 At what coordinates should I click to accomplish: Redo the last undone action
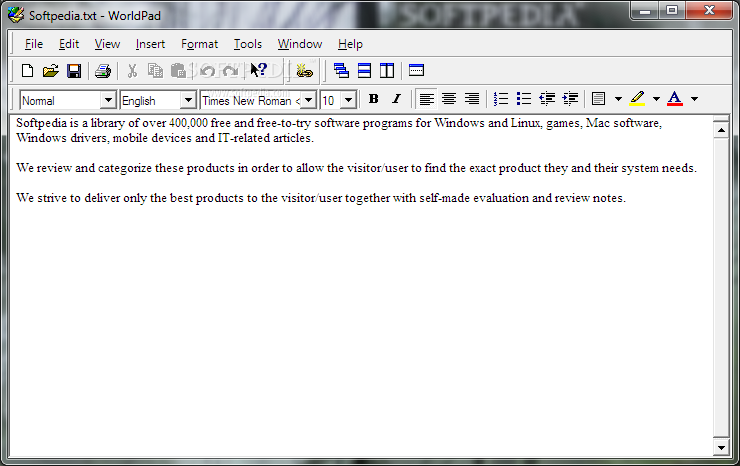coord(230,71)
